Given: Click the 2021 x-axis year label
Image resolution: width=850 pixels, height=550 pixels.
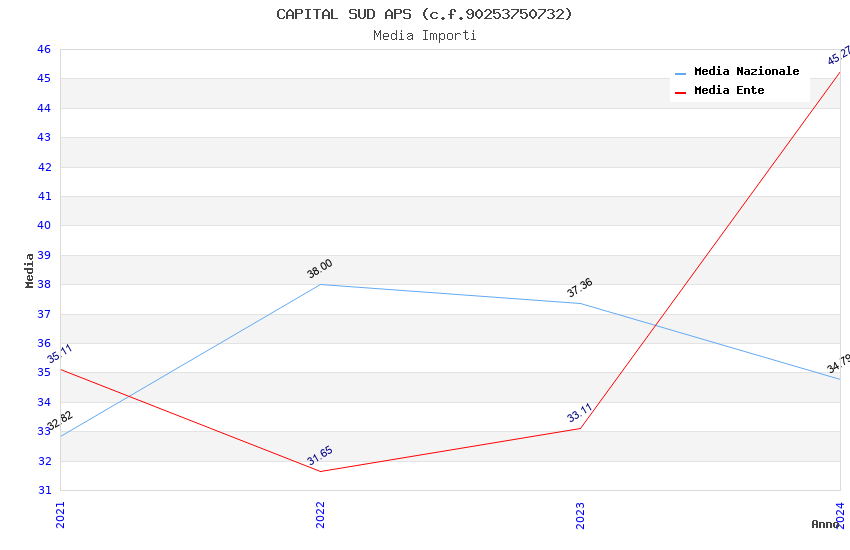Looking at the screenshot, I should coord(60,514).
